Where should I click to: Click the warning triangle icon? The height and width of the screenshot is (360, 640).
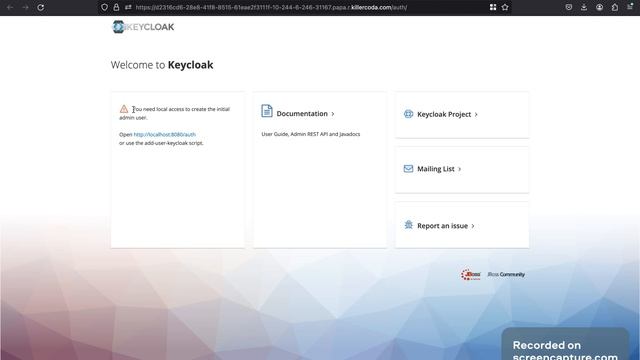pyautogui.click(x=124, y=109)
